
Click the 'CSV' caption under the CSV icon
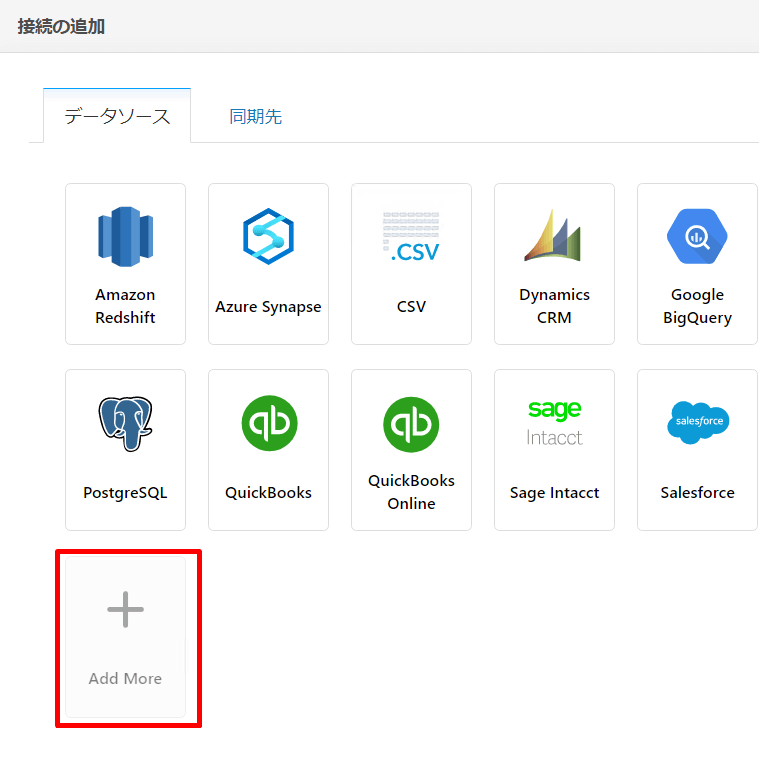pos(411,306)
